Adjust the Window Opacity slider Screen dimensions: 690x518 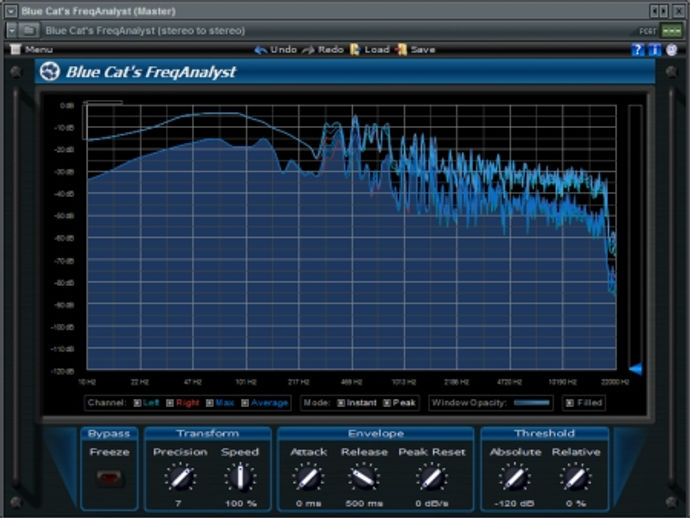(x=532, y=403)
